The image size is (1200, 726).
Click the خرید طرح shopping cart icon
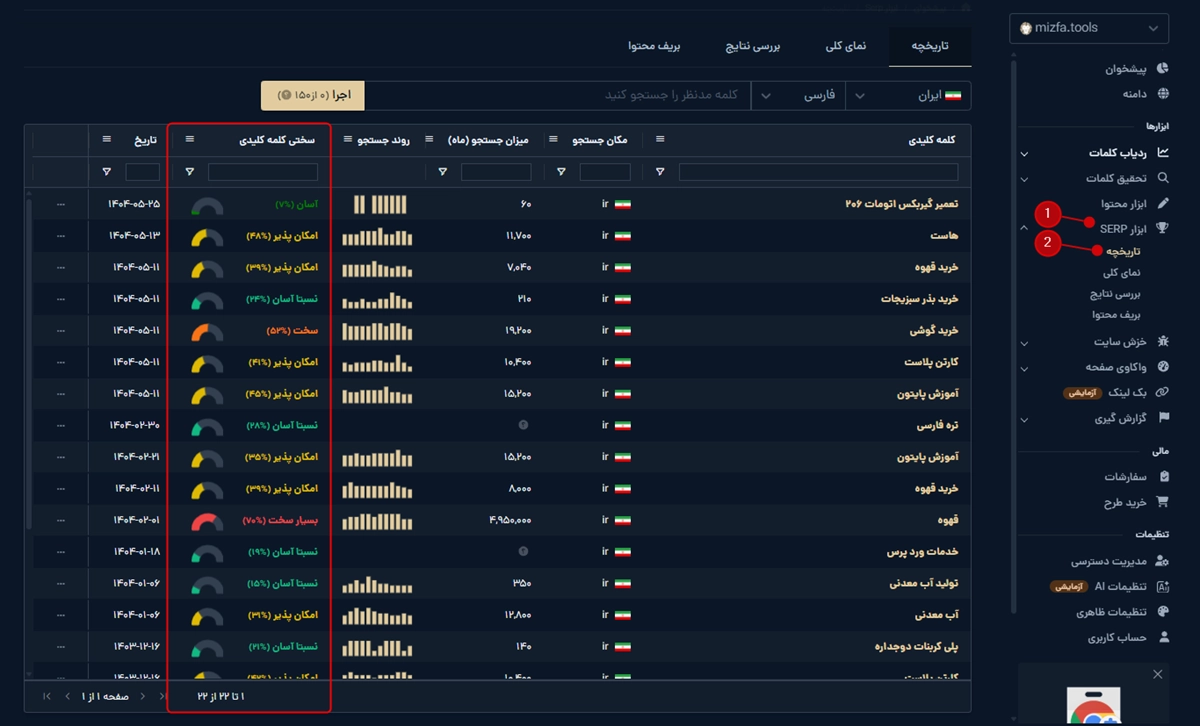[x=1163, y=502]
